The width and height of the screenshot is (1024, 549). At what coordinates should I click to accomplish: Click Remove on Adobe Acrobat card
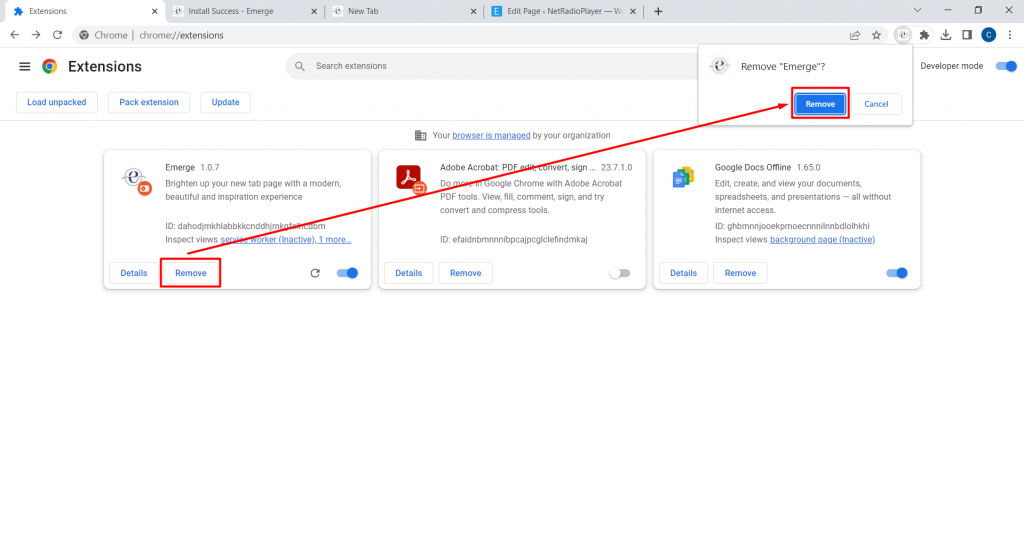[466, 273]
